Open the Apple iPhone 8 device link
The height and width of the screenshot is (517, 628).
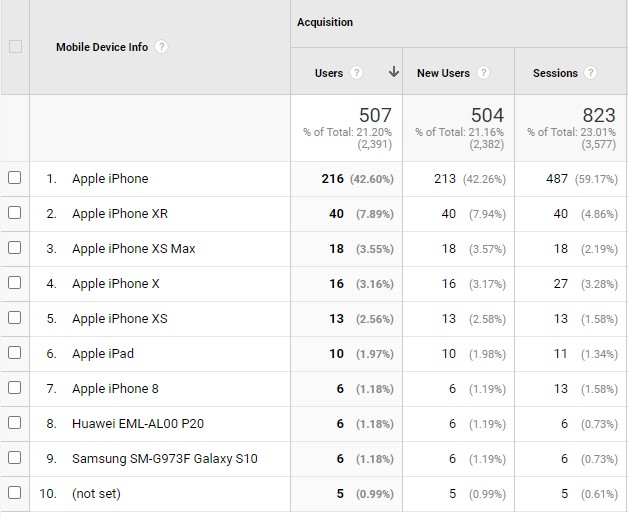(x=115, y=388)
